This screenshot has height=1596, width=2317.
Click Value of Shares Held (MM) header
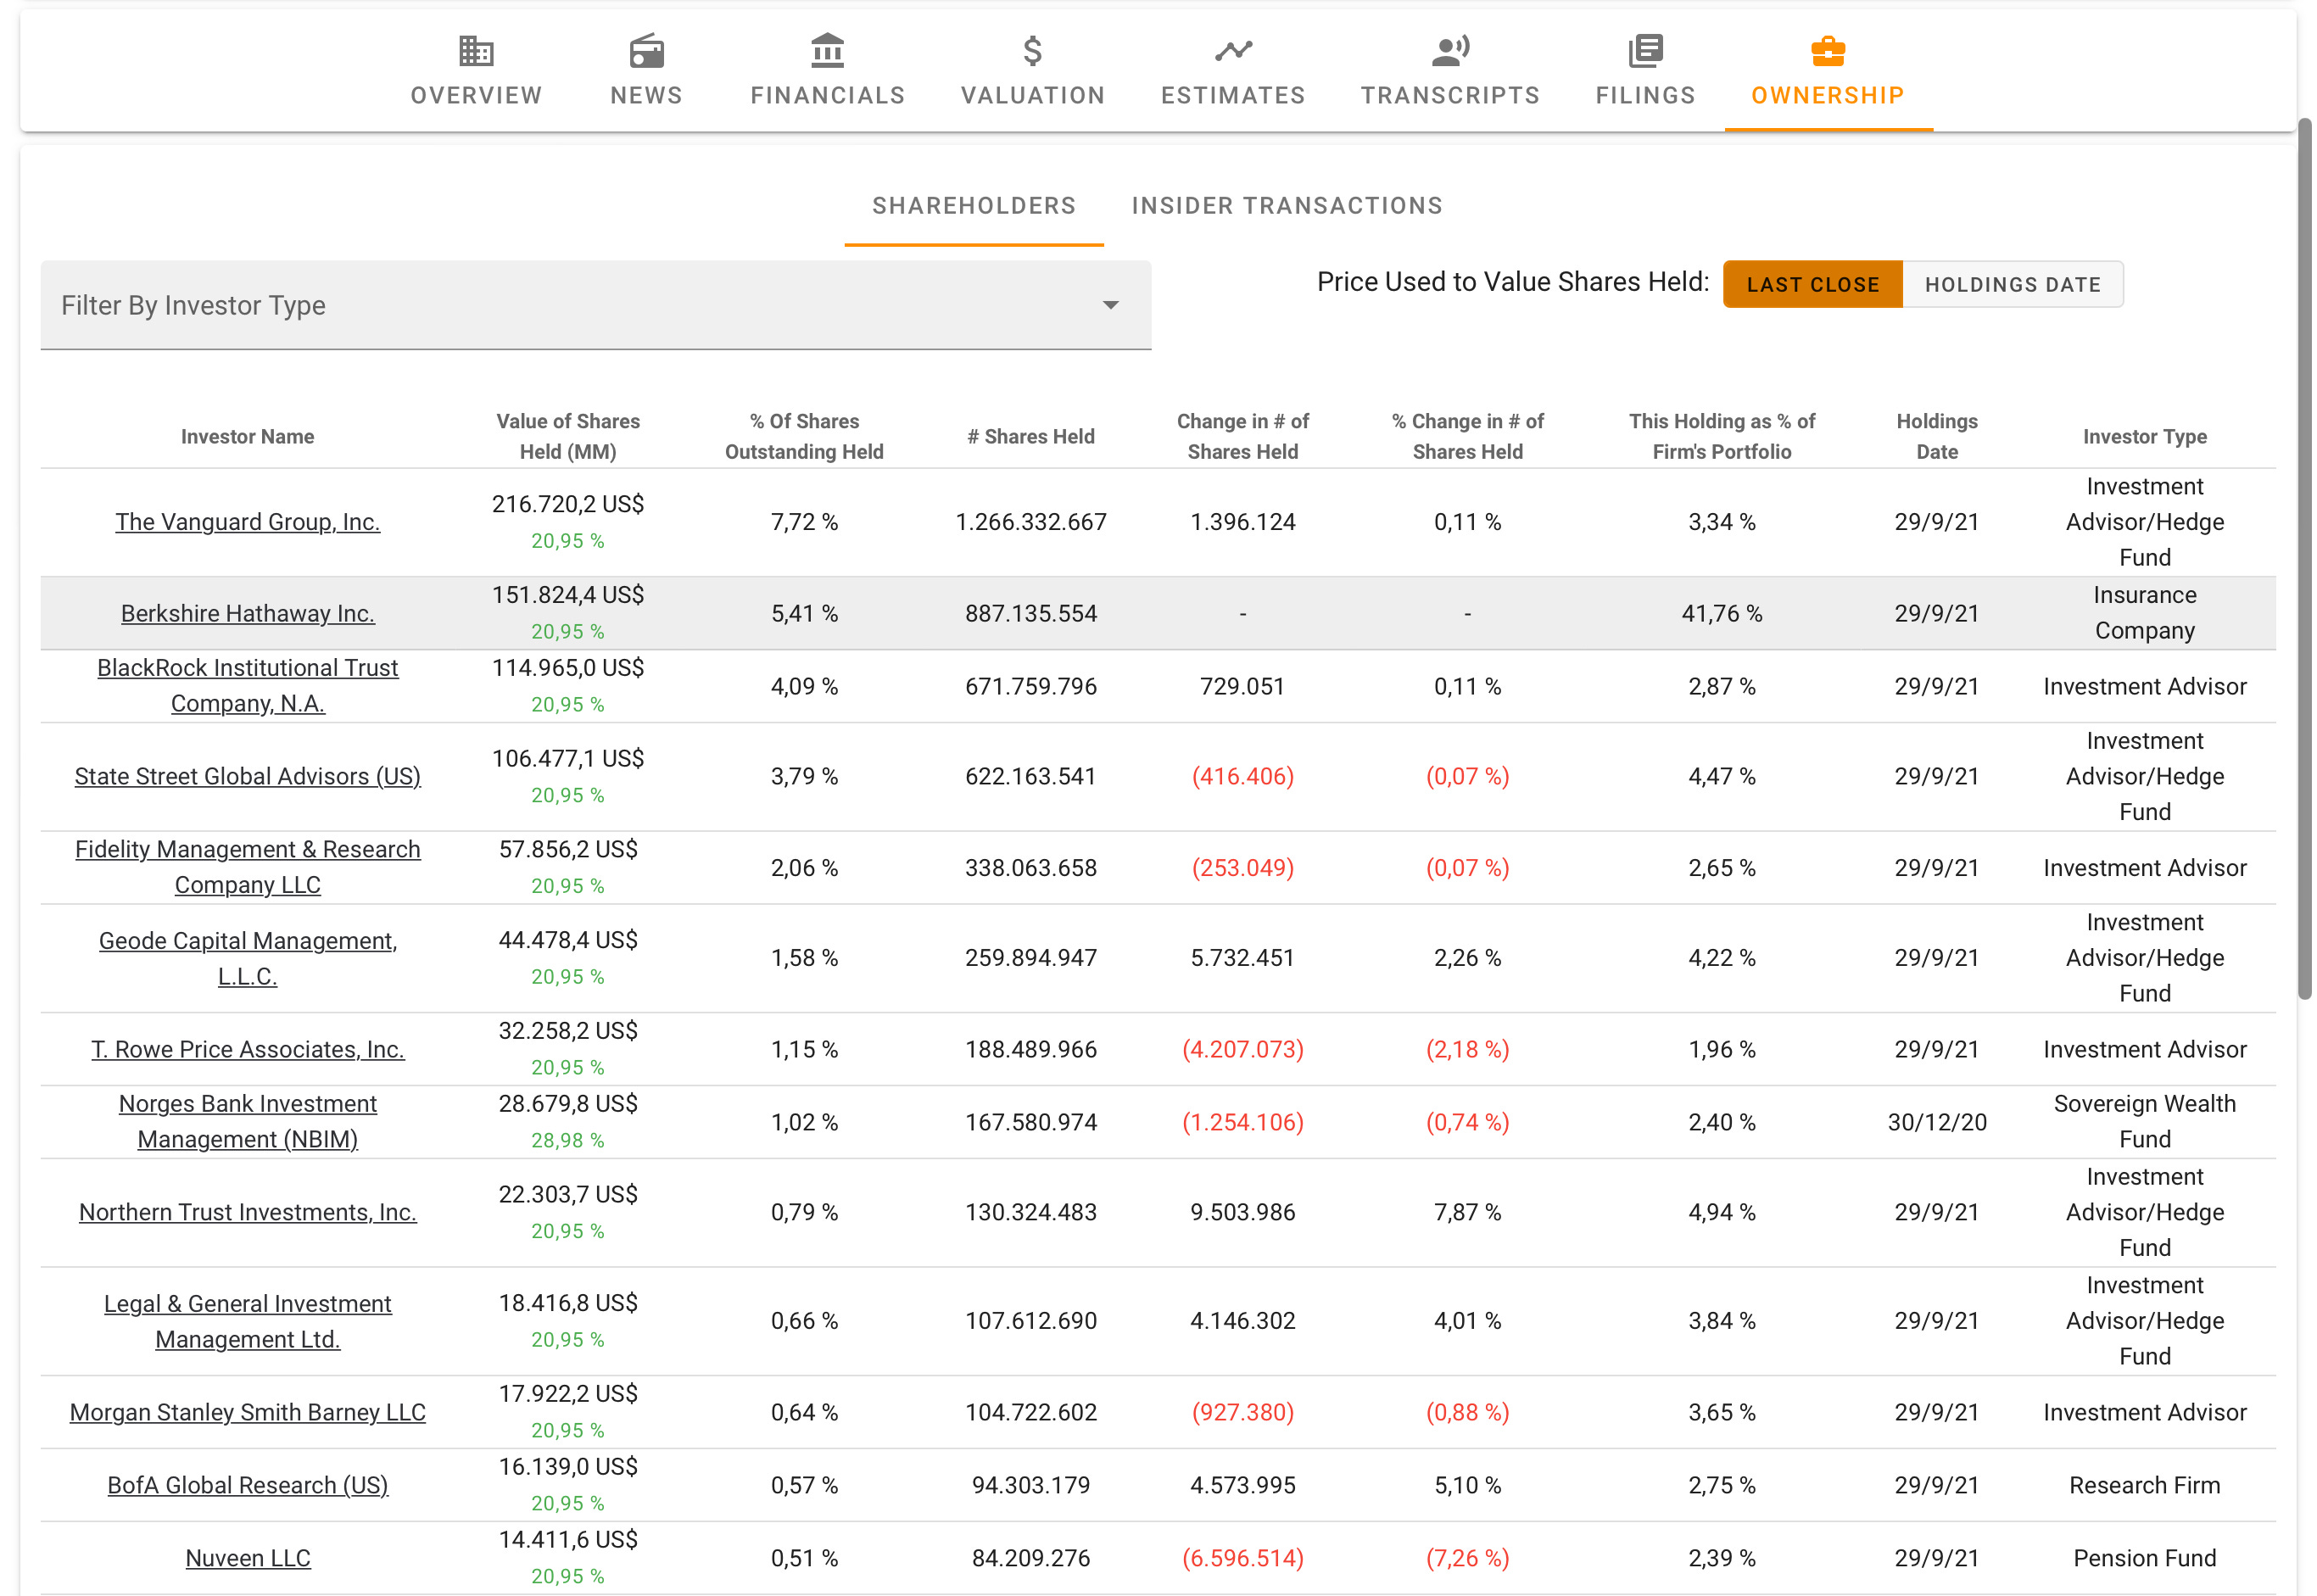click(x=568, y=437)
